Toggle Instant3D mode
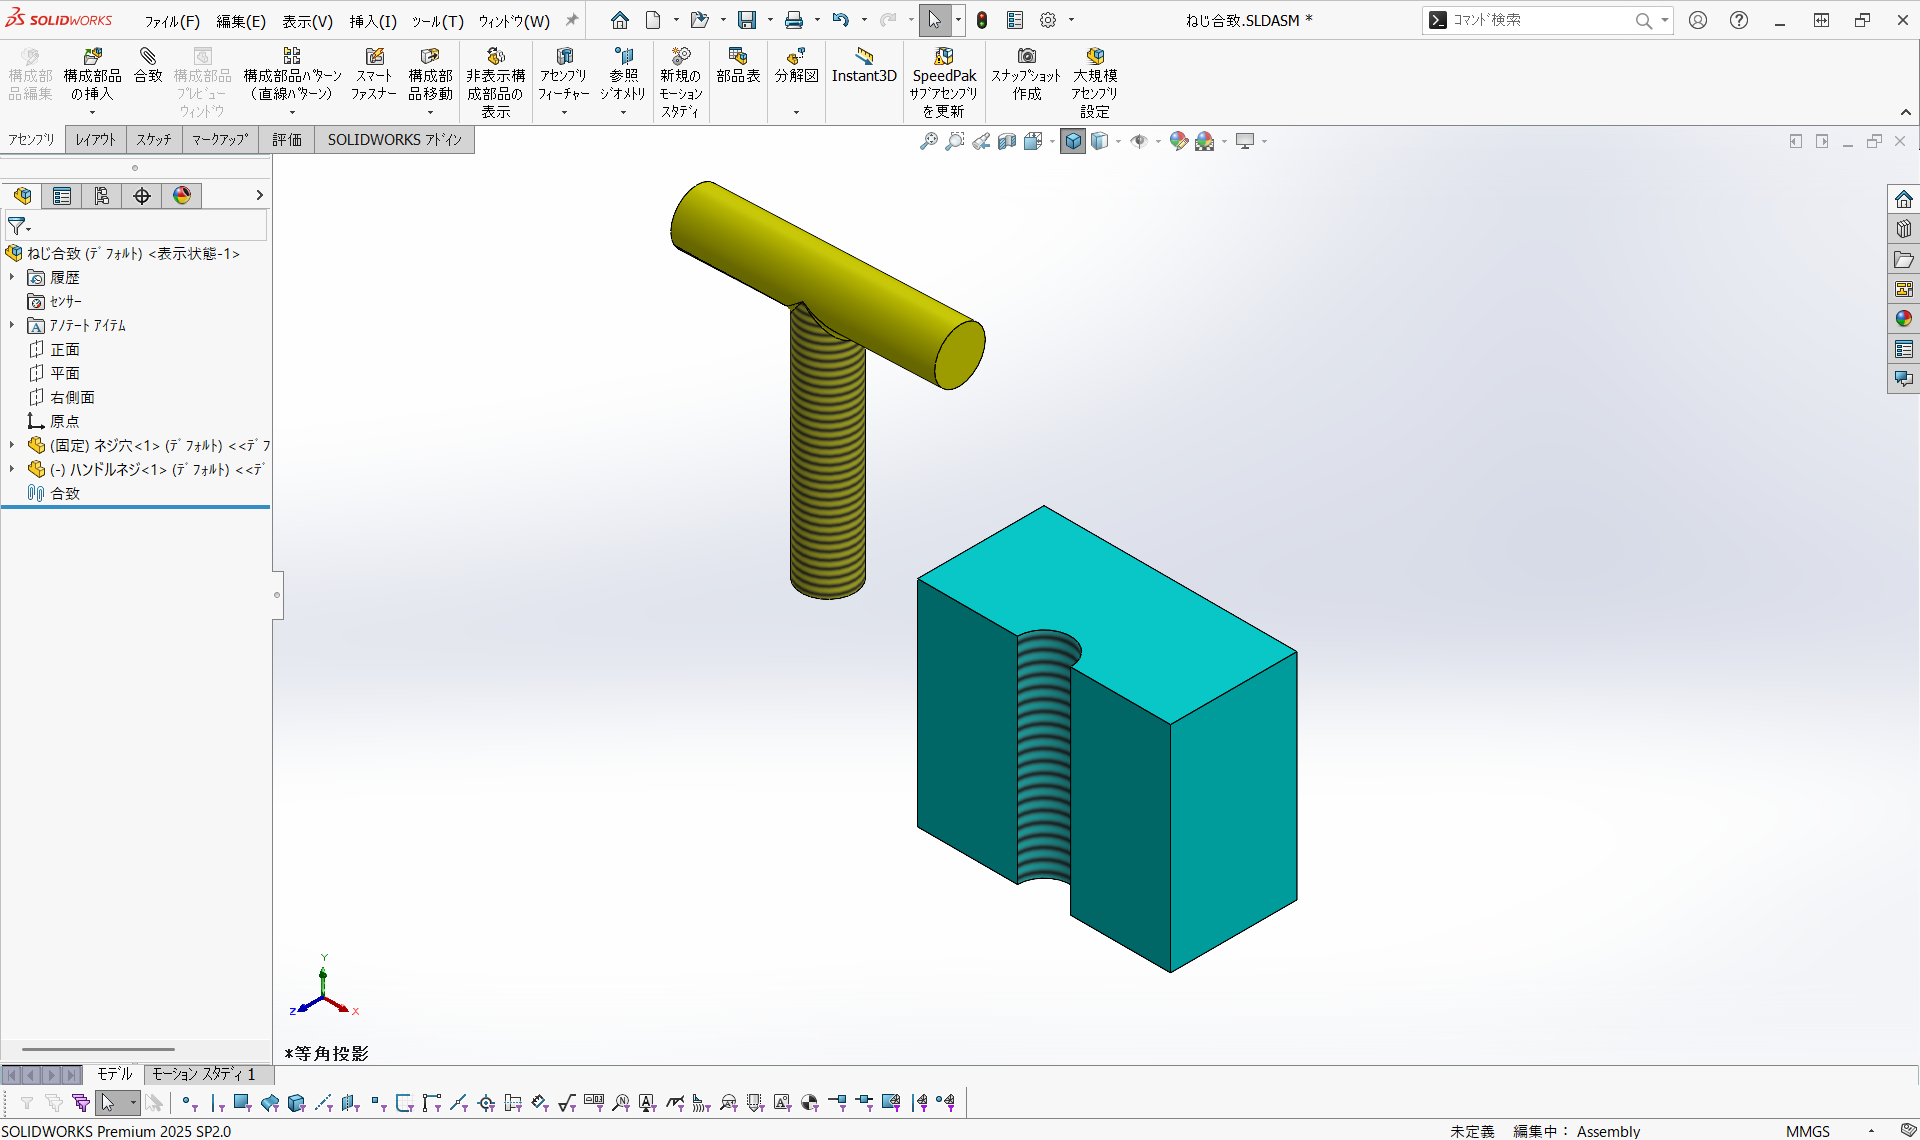Image resolution: width=1920 pixels, height=1140 pixels. 864,66
